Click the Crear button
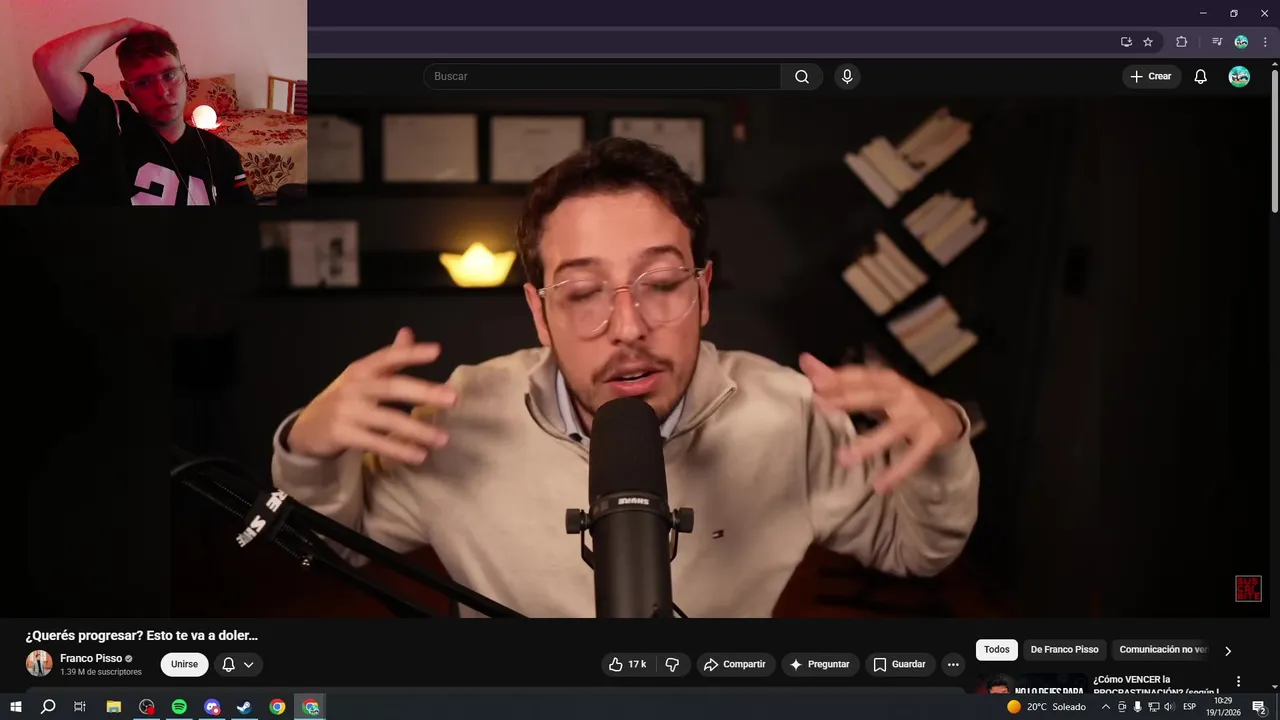The height and width of the screenshot is (720, 1280). pyautogui.click(x=1151, y=77)
